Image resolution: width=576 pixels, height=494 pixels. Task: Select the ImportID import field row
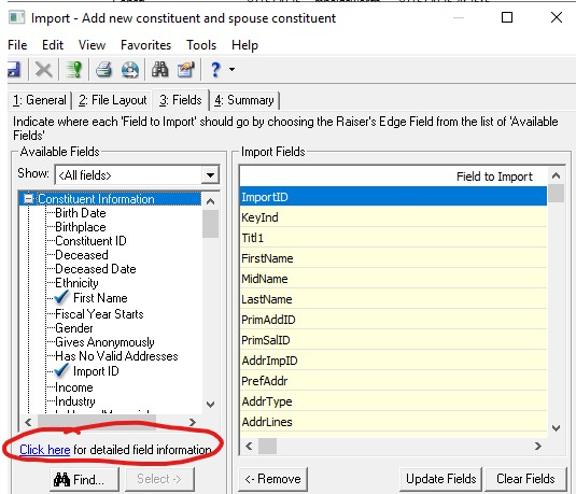(x=393, y=197)
